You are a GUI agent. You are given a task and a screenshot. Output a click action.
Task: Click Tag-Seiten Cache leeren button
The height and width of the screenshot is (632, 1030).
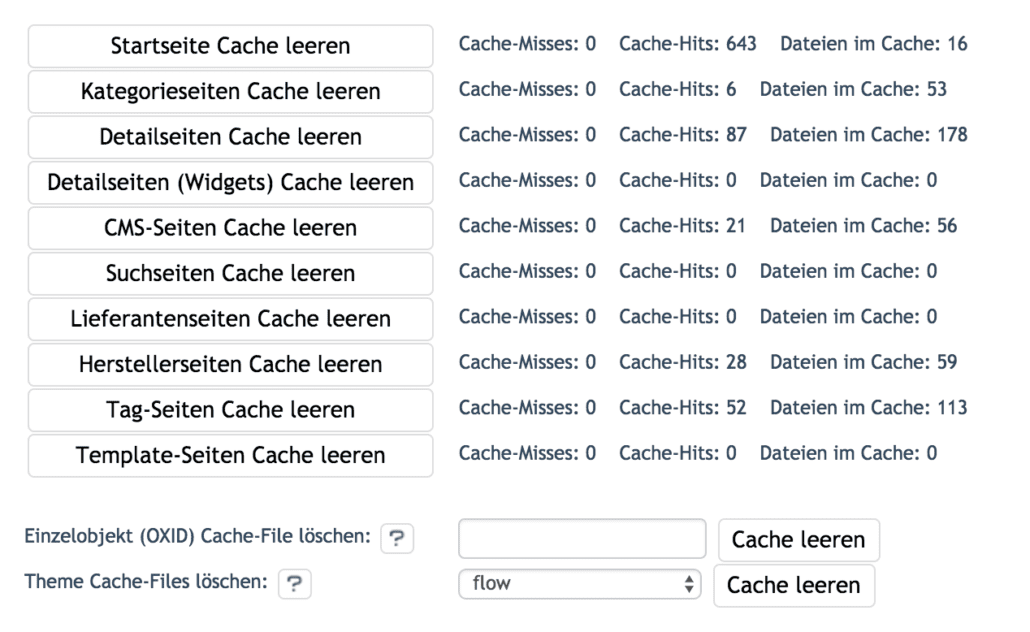coord(231,410)
